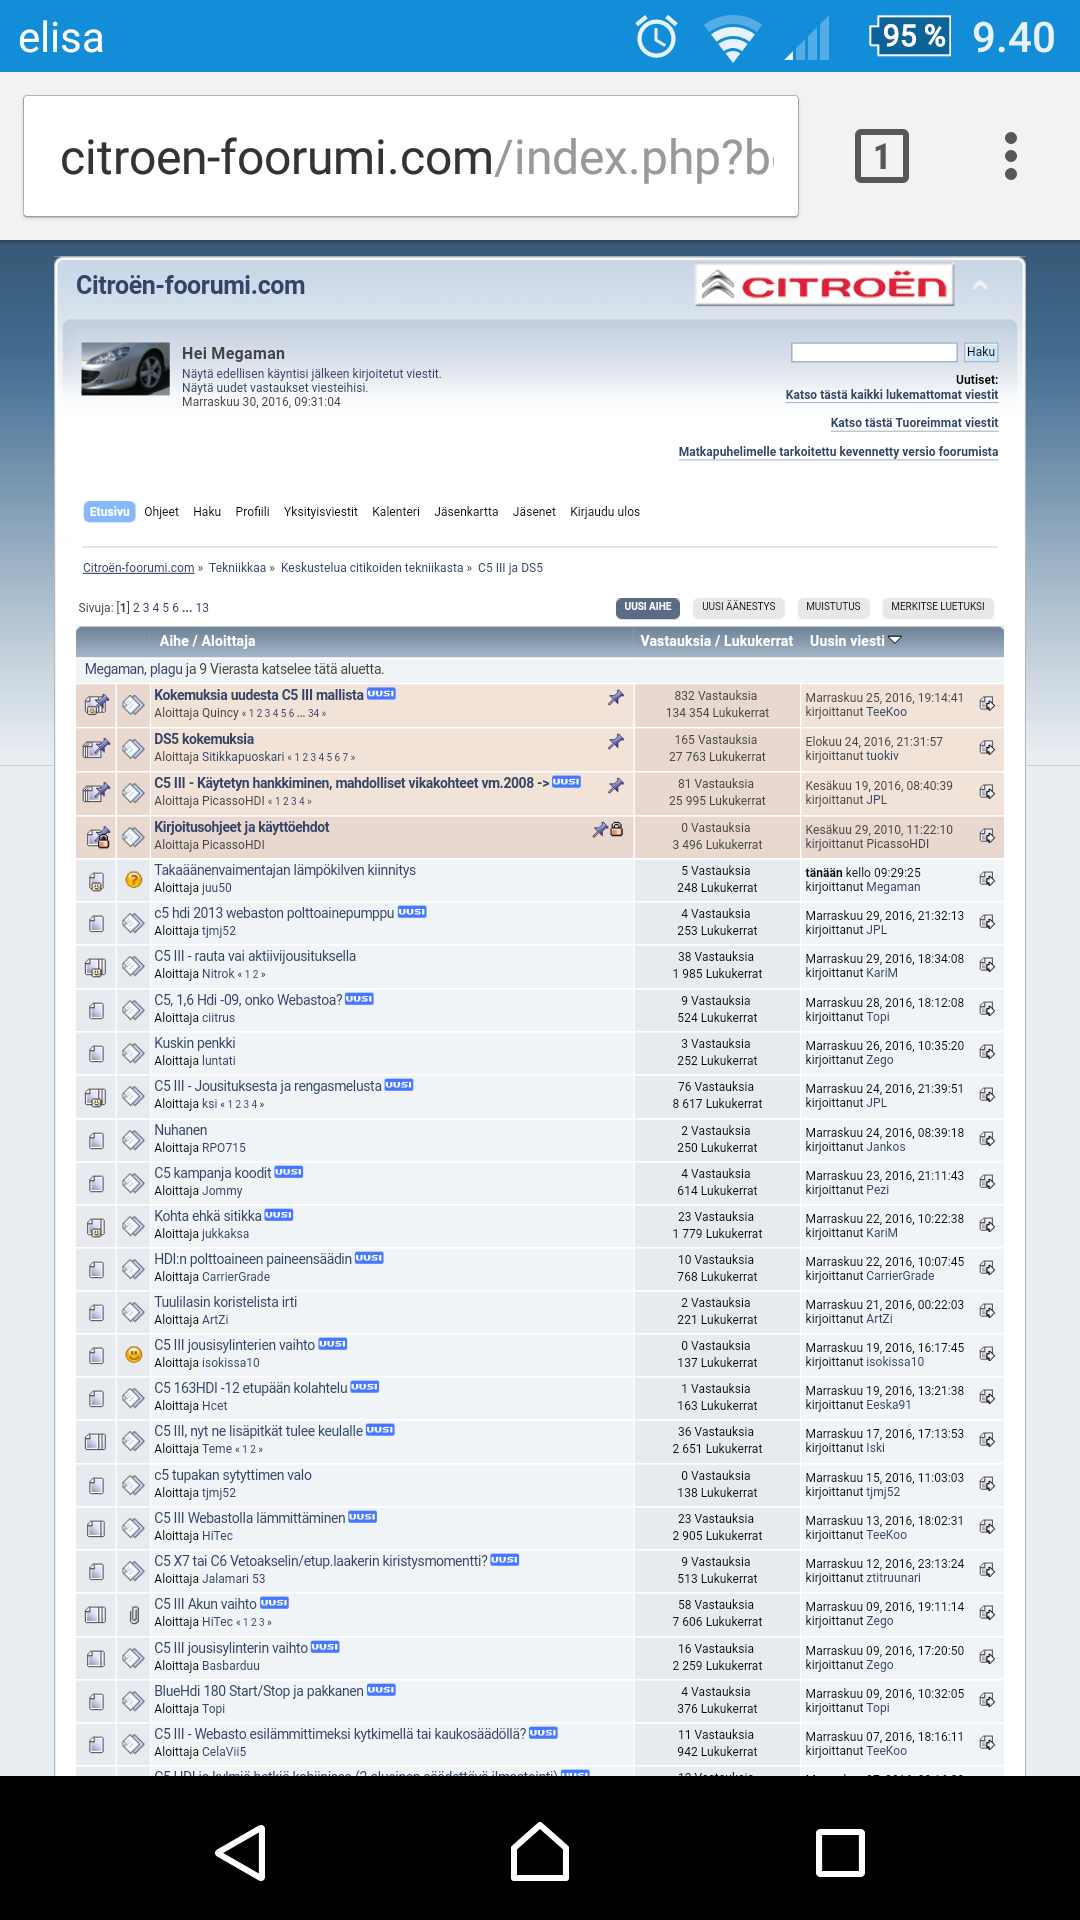Click the MUISTUTUS button

833,607
